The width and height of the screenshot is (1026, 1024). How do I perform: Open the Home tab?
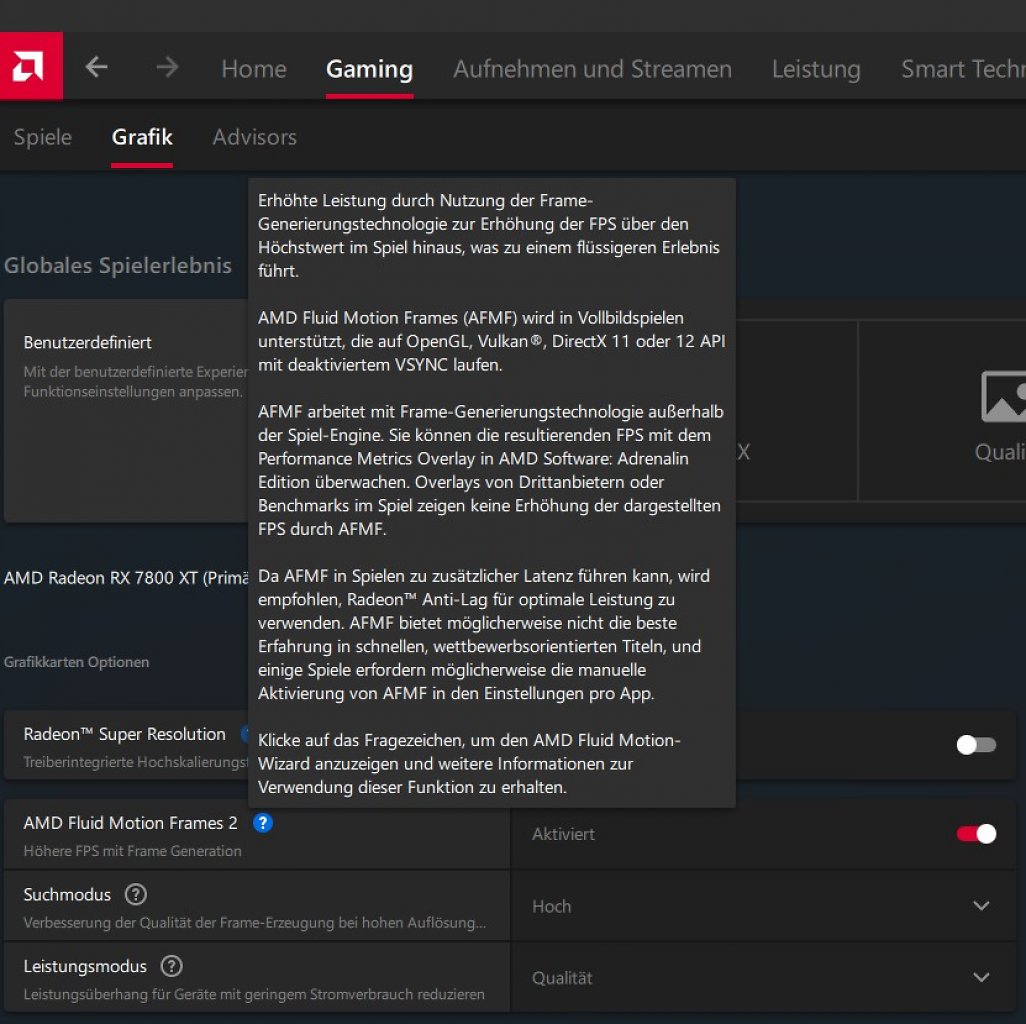(254, 69)
